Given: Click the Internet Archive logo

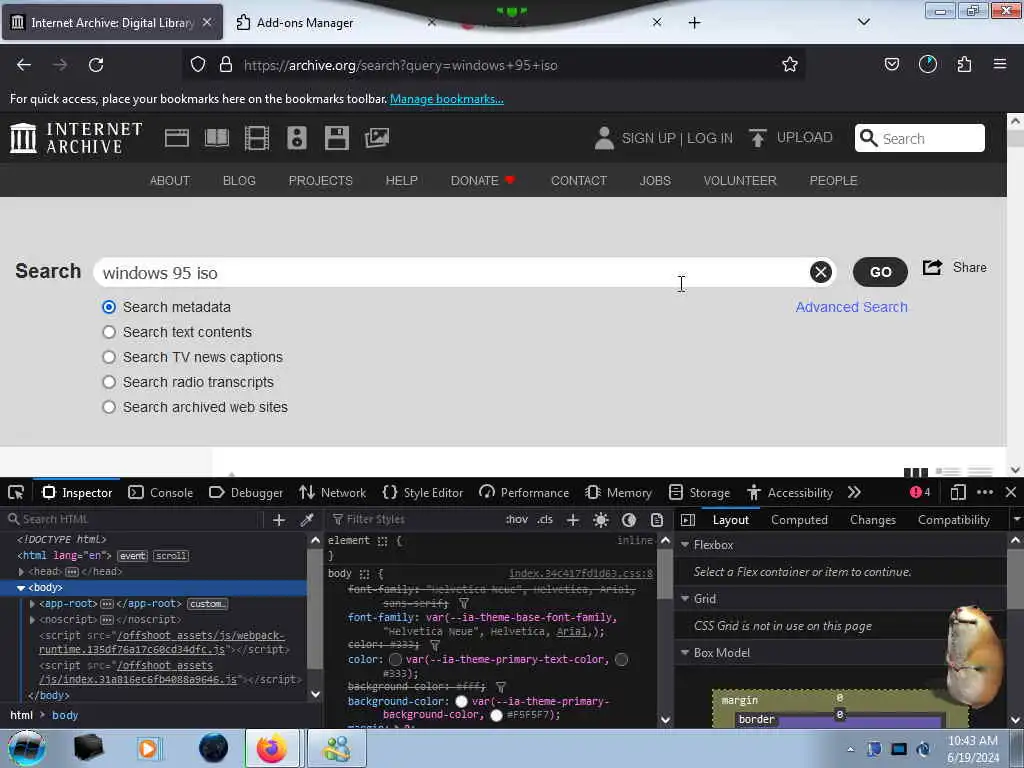Looking at the screenshot, I should pos(76,138).
